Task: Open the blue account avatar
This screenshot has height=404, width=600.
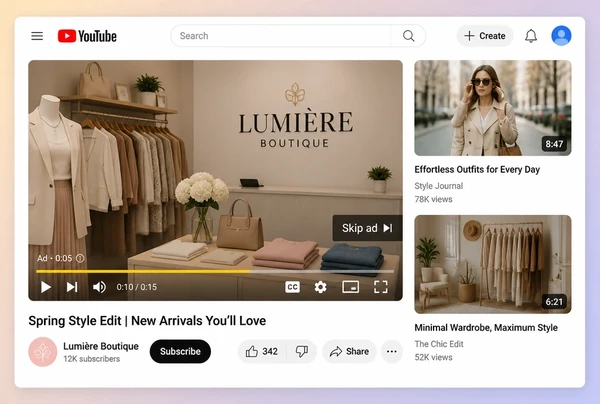Action: [x=561, y=36]
